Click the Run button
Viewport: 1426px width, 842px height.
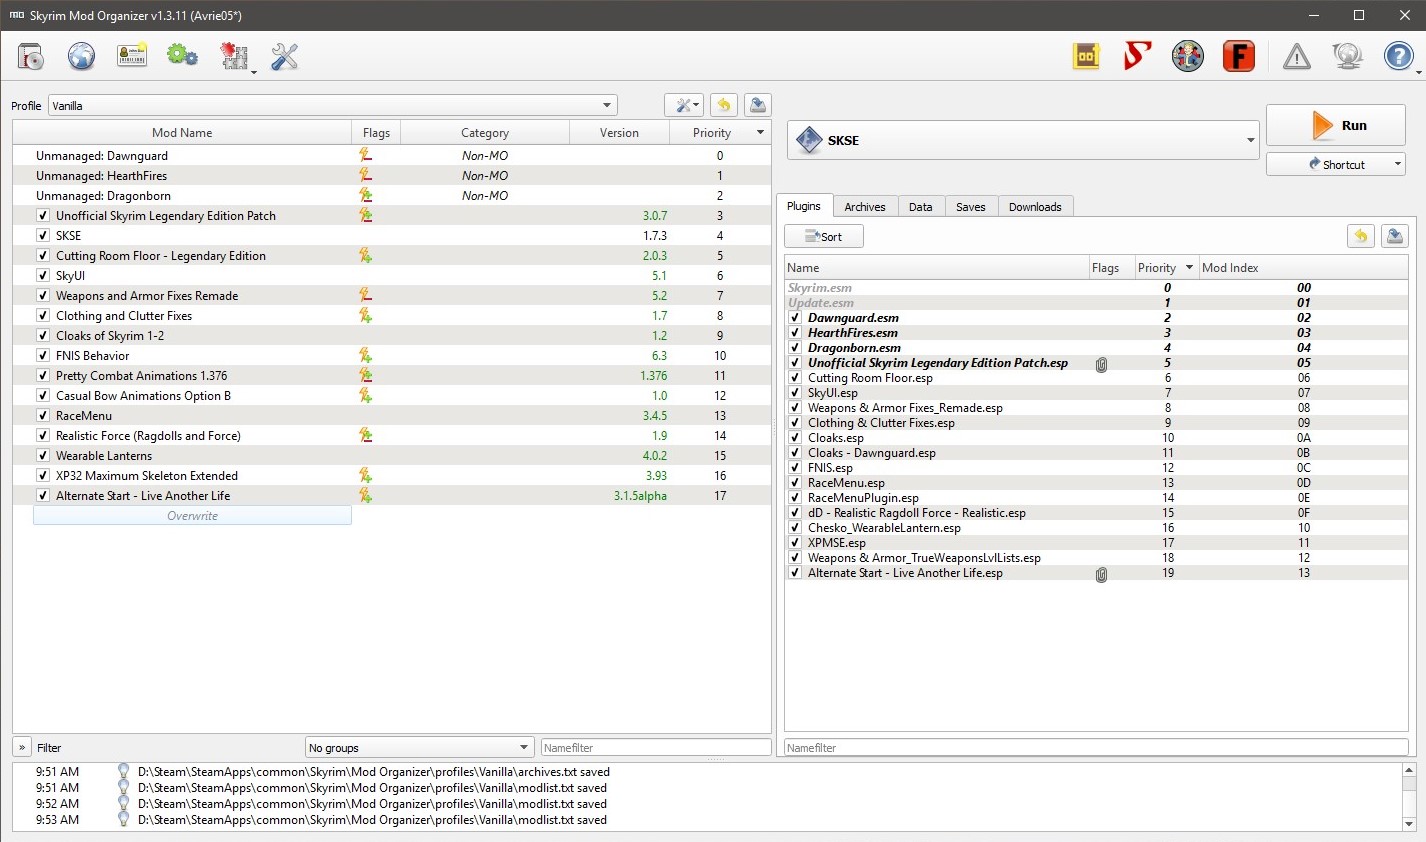click(1336, 126)
